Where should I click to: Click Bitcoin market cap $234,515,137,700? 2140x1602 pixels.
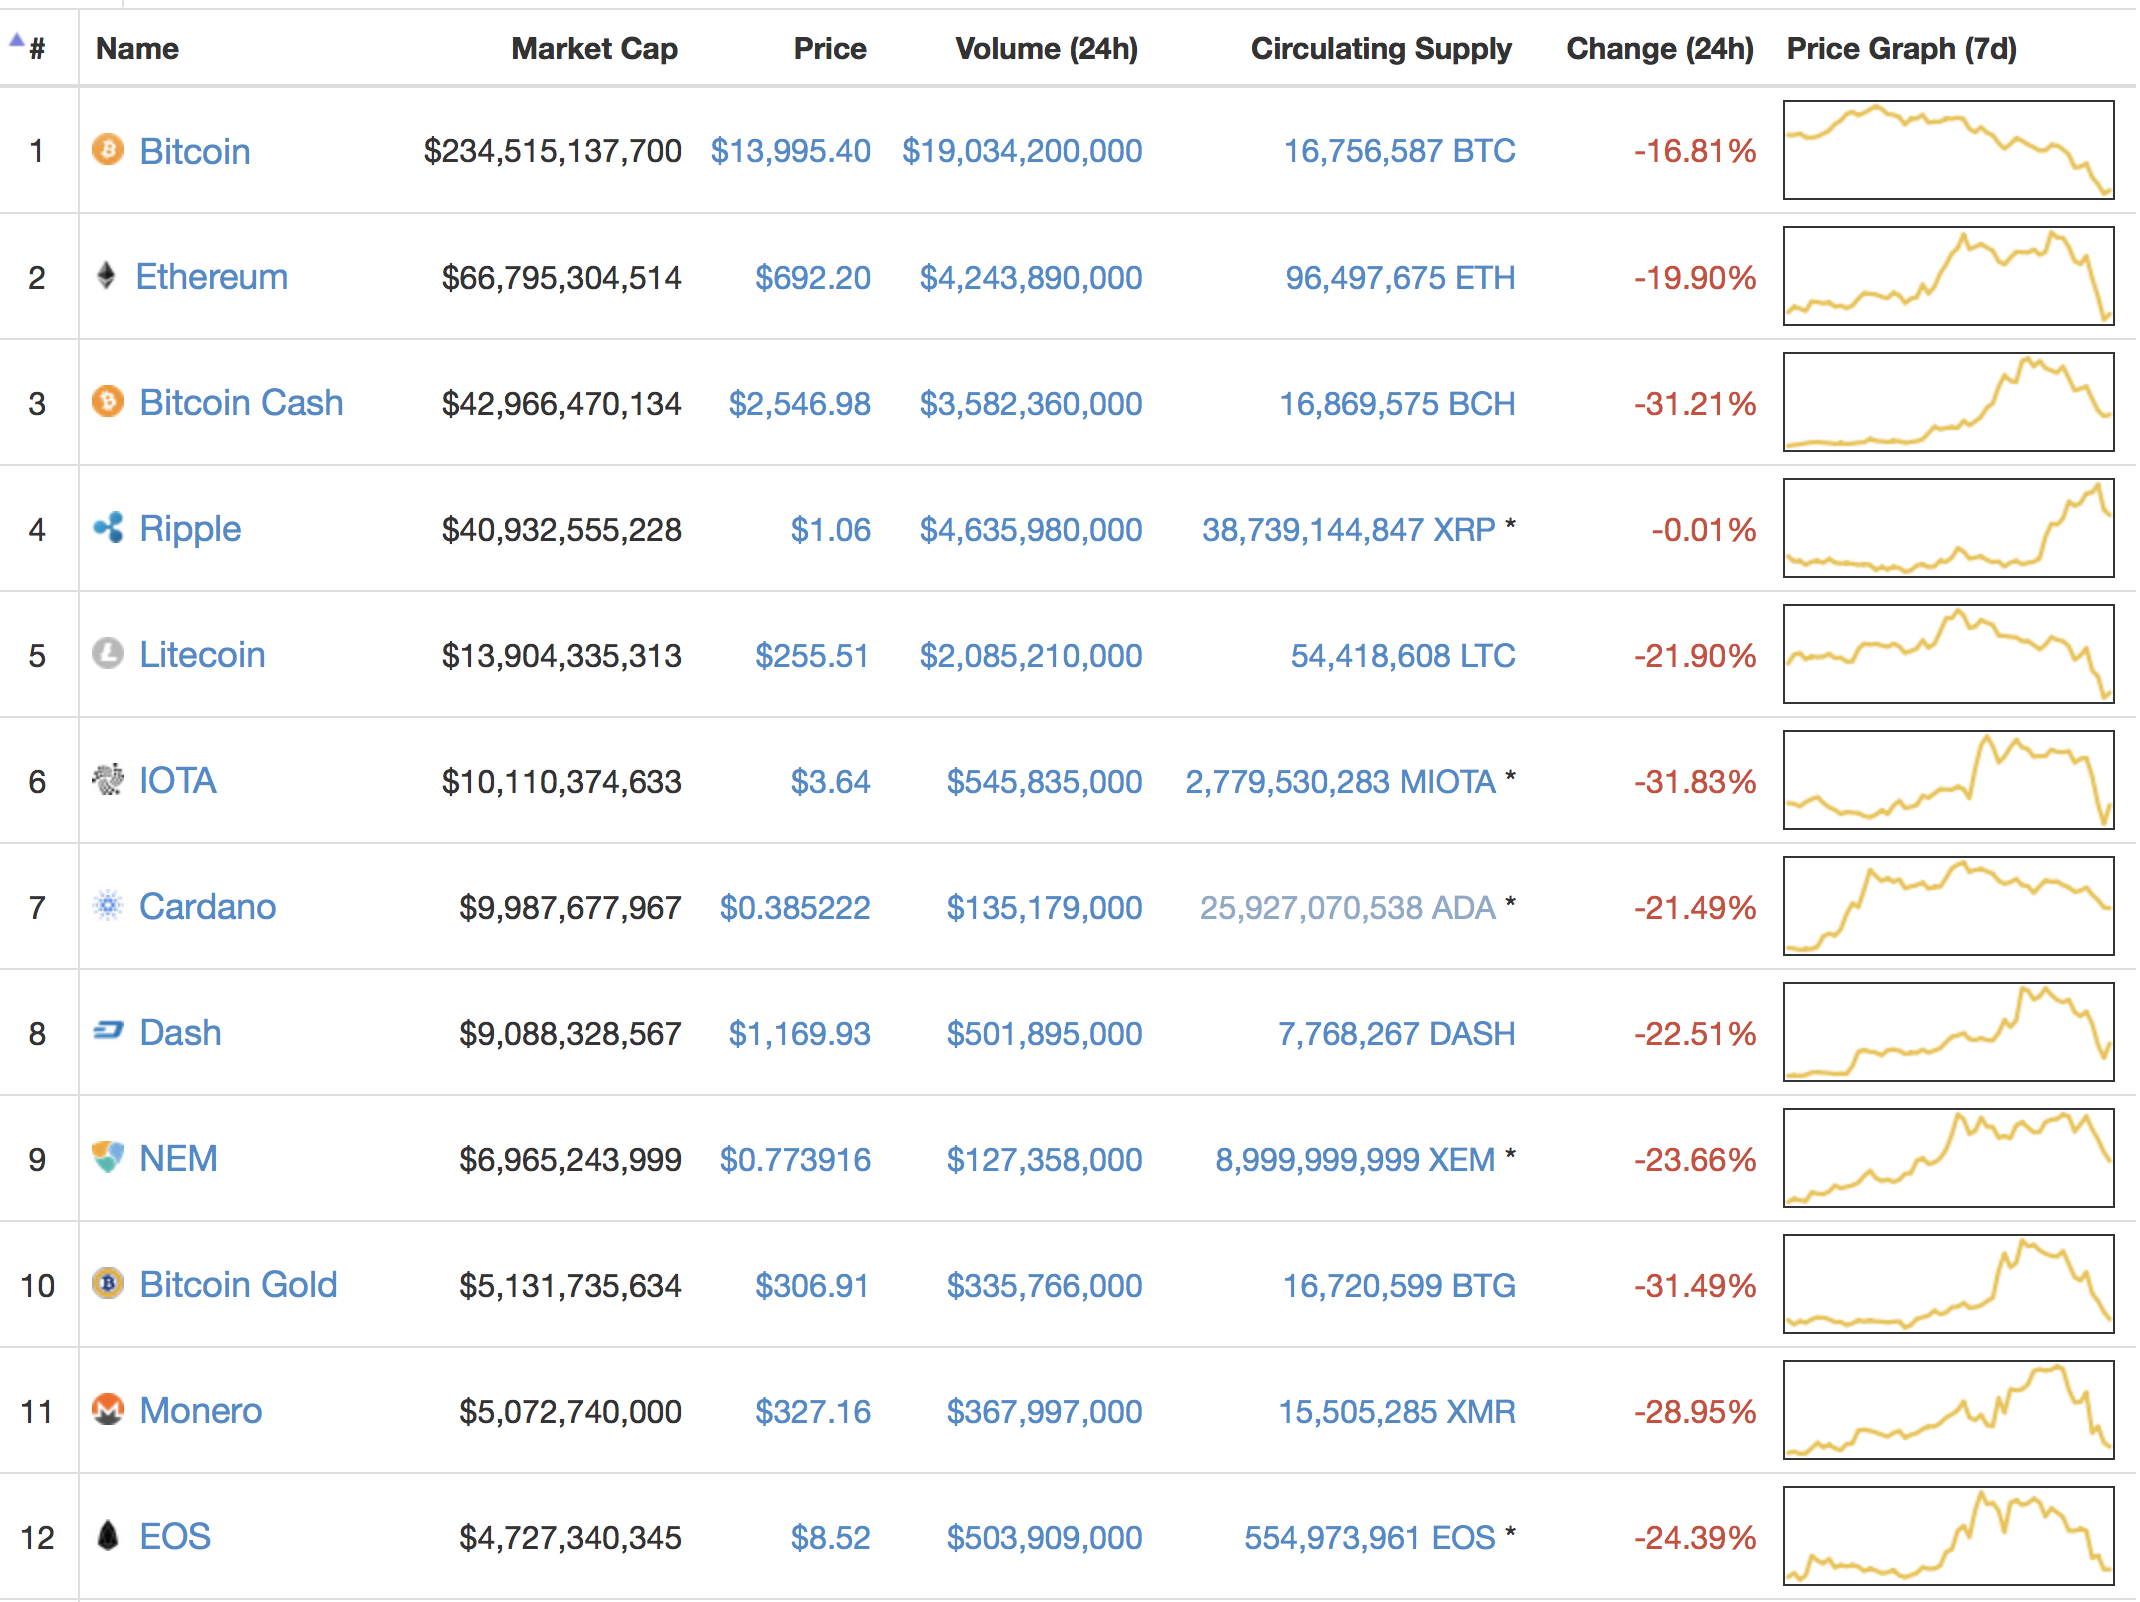552,151
